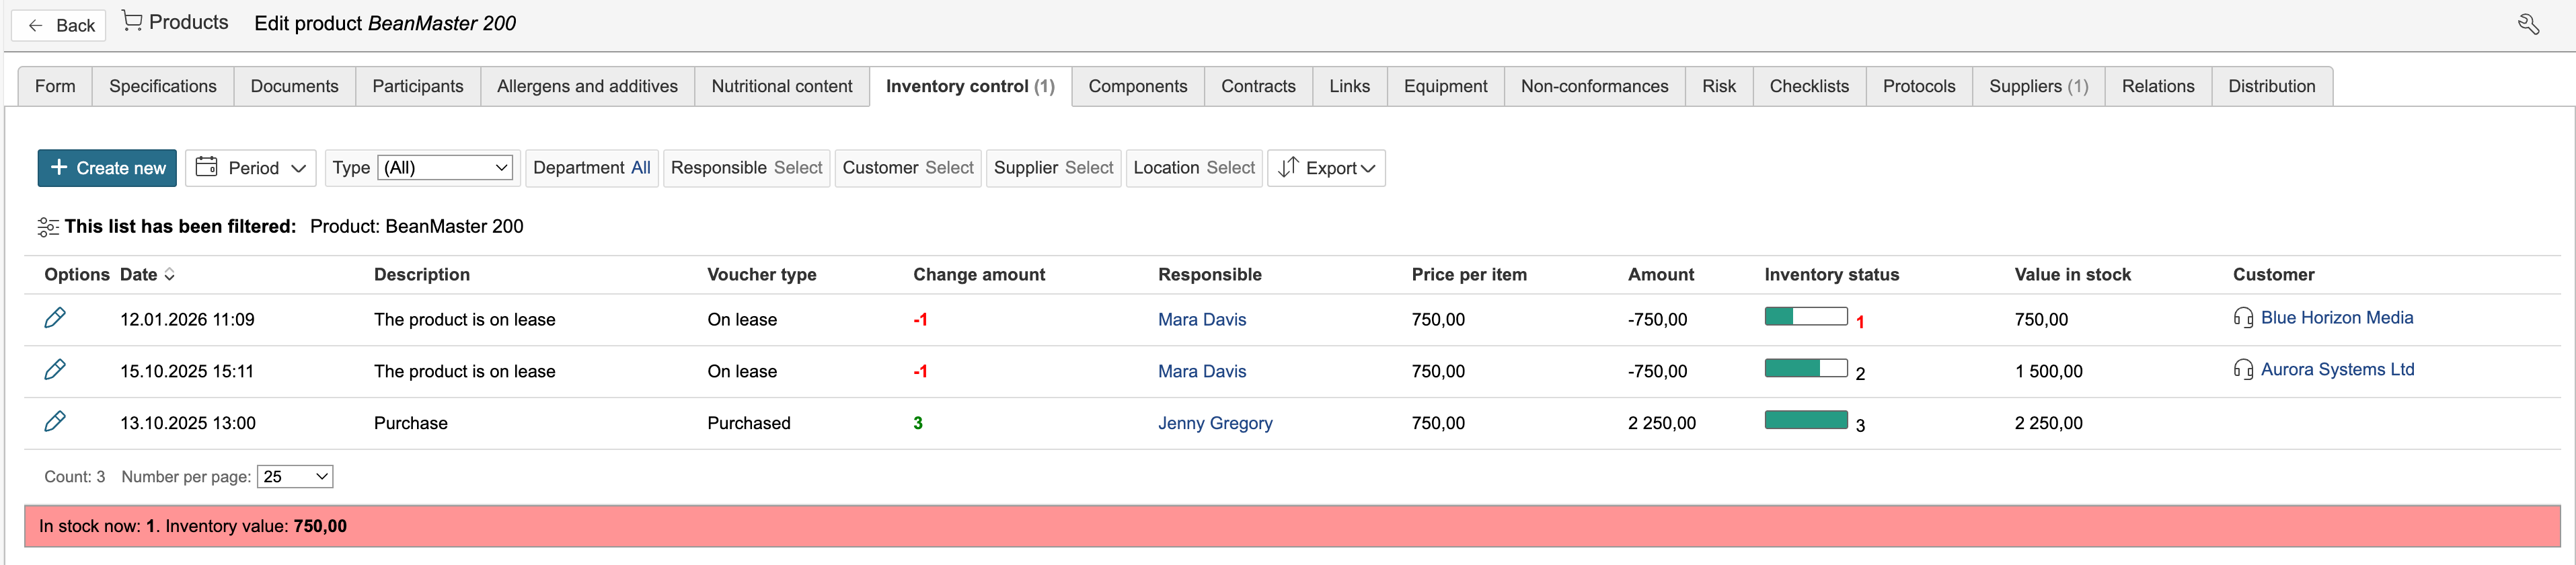Open the Participants tab
The width and height of the screenshot is (2576, 565).
[x=418, y=86]
